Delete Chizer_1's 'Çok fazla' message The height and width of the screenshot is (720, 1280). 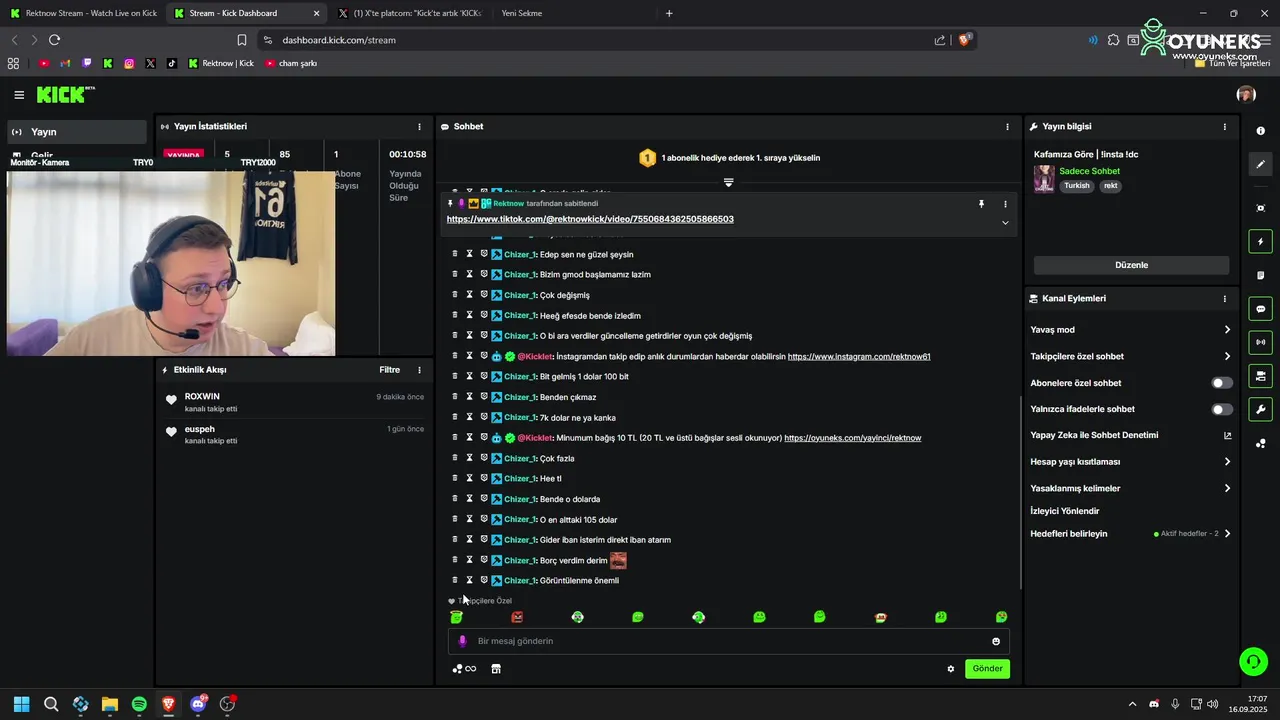(x=455, y=458)
